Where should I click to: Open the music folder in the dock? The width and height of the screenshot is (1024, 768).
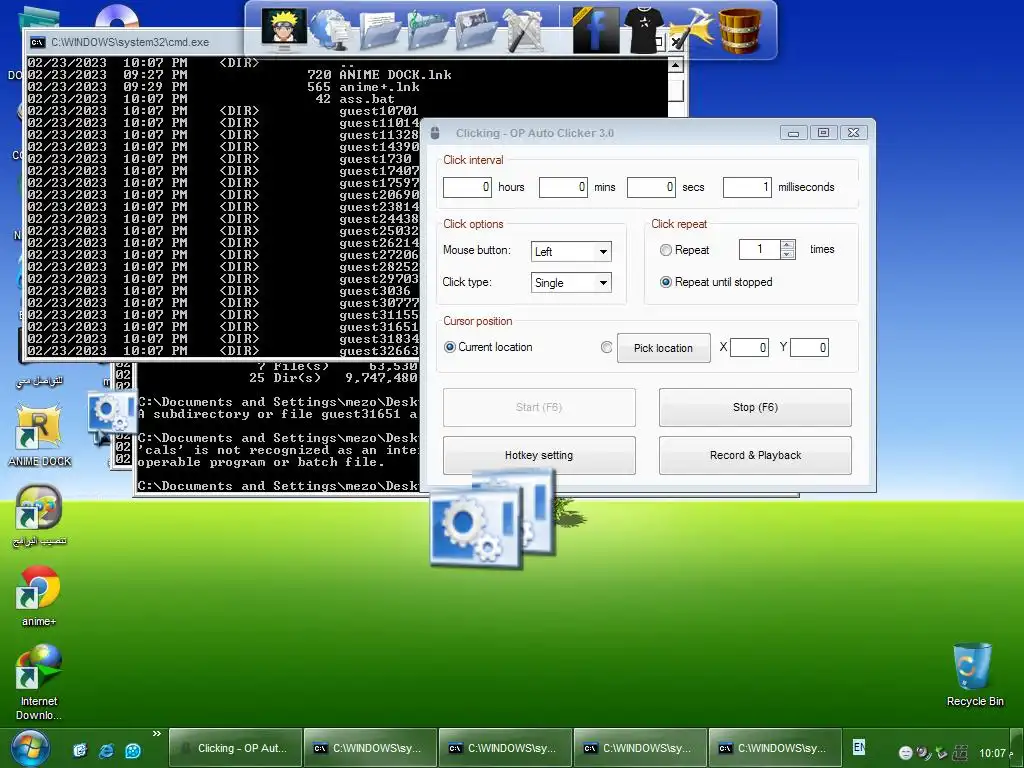(428, 30)
